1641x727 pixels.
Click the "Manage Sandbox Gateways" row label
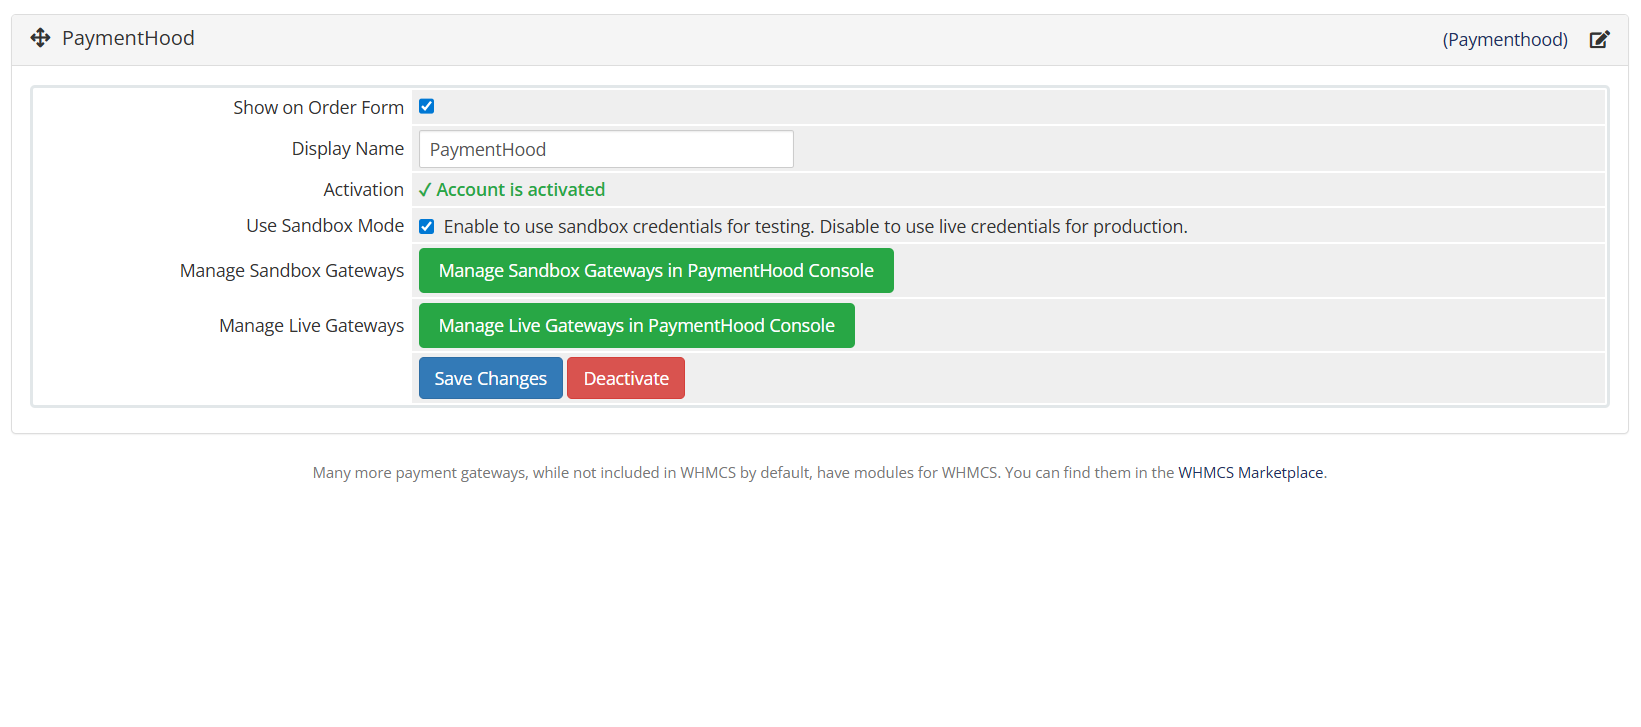[x=292, y=271]
